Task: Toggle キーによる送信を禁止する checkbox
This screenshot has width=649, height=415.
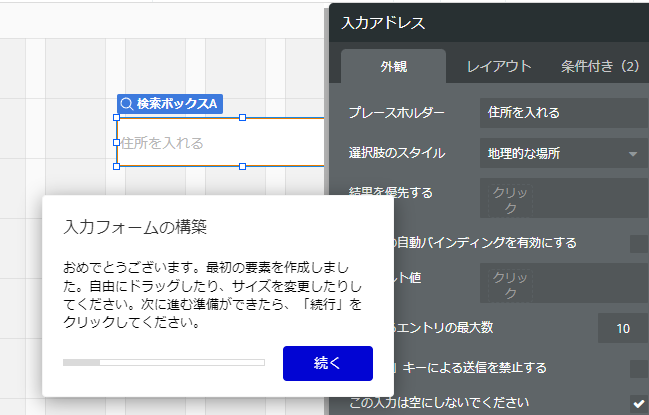Action: [x=639, y=368]
